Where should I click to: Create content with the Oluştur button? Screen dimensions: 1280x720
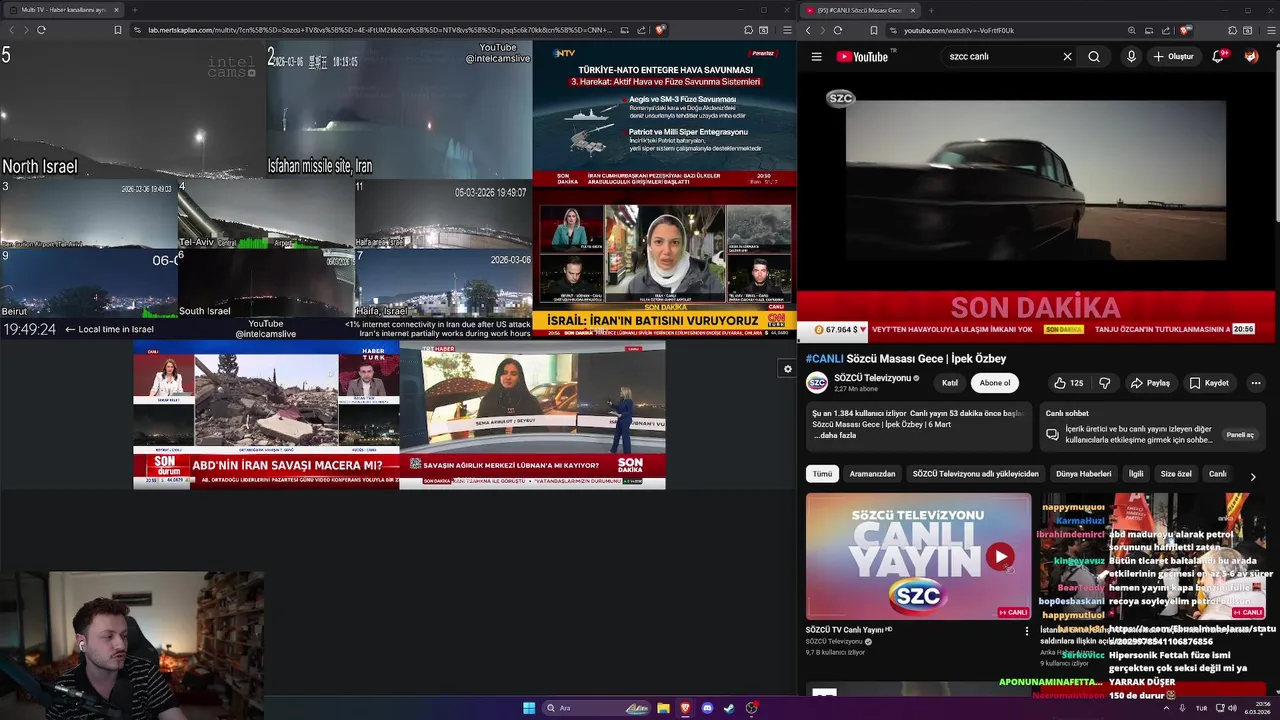click(1174, 57)
